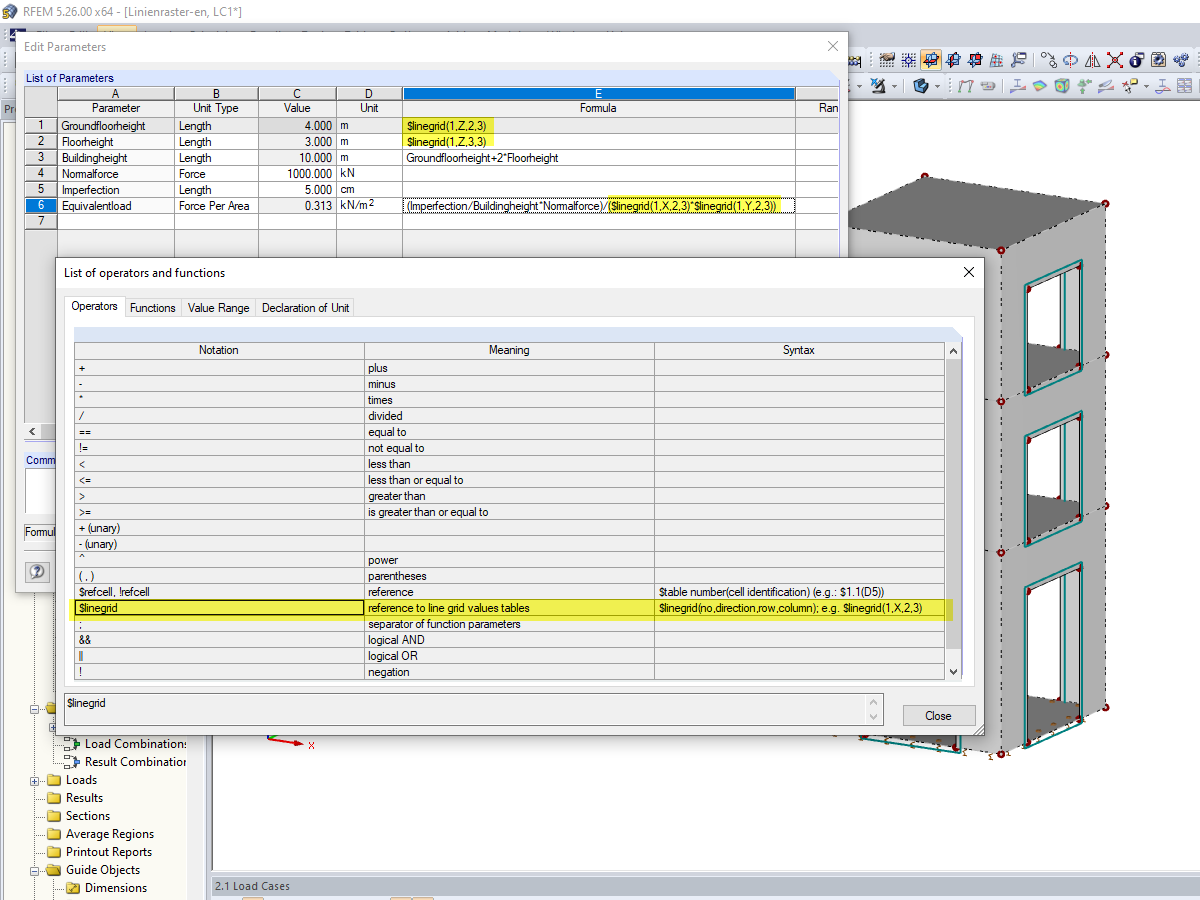This screenshot has width=1200, height=900.
Task: Click the highlighted work plane icon
Action: click(931, 60)
